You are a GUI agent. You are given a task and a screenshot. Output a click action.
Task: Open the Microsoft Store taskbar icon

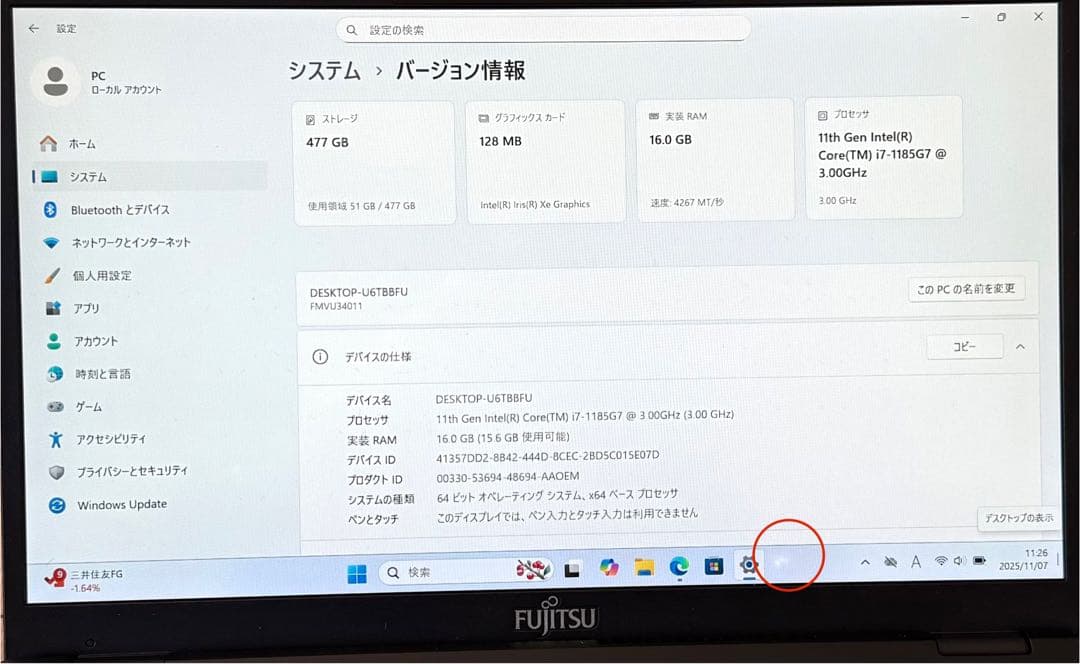point(713,566)
